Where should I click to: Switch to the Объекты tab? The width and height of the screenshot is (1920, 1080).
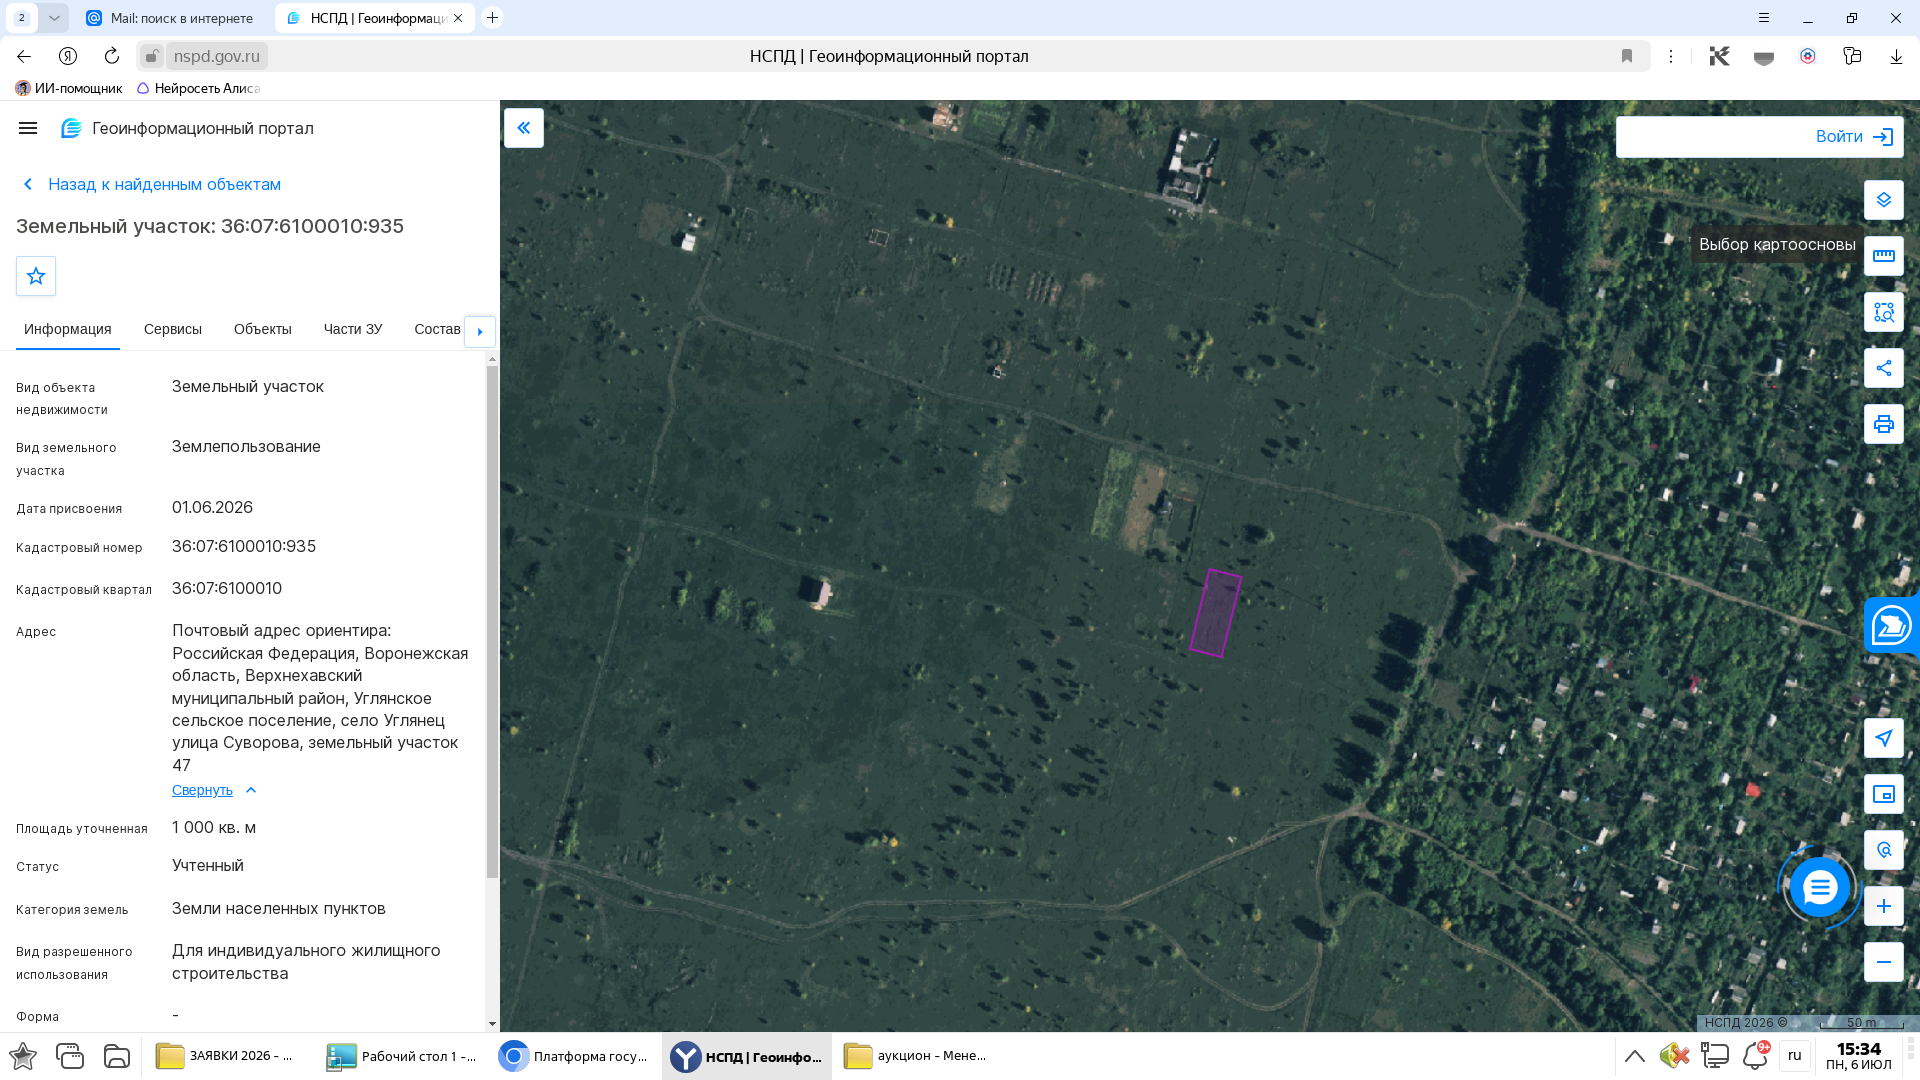[263, 329]
